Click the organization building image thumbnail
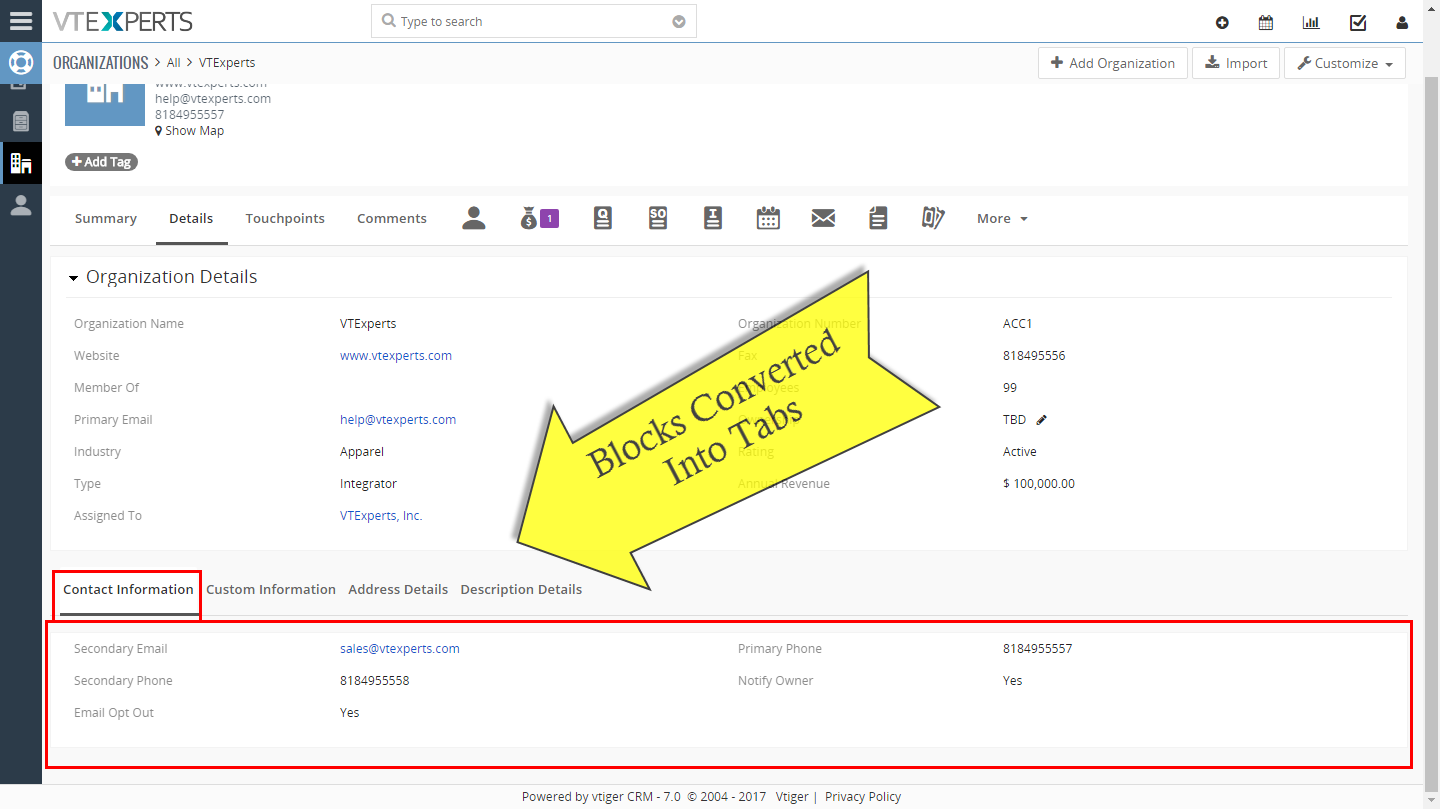 (105, 105)
